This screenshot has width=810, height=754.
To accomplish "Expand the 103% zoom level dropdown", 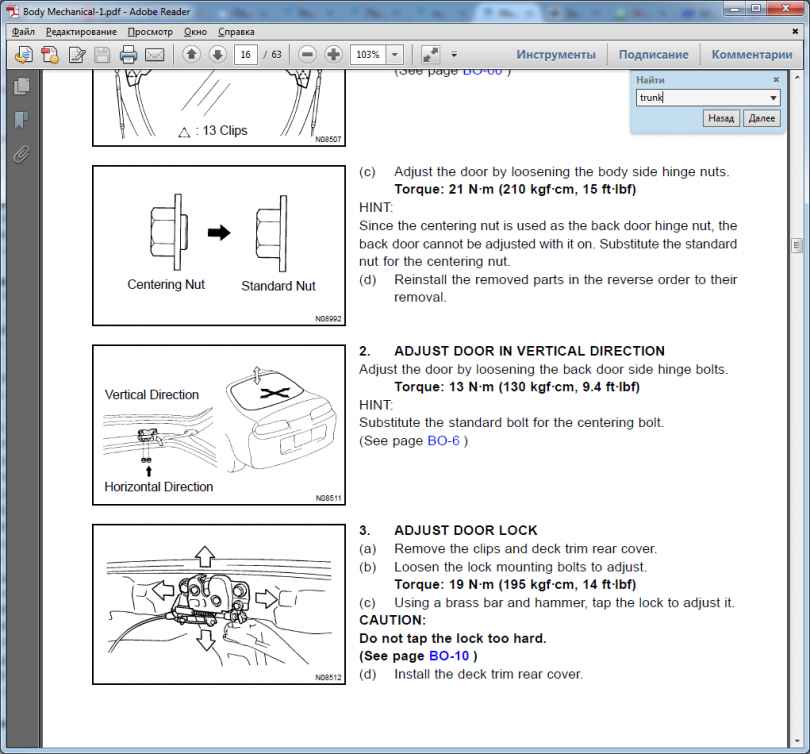I will tap(395, 55).
